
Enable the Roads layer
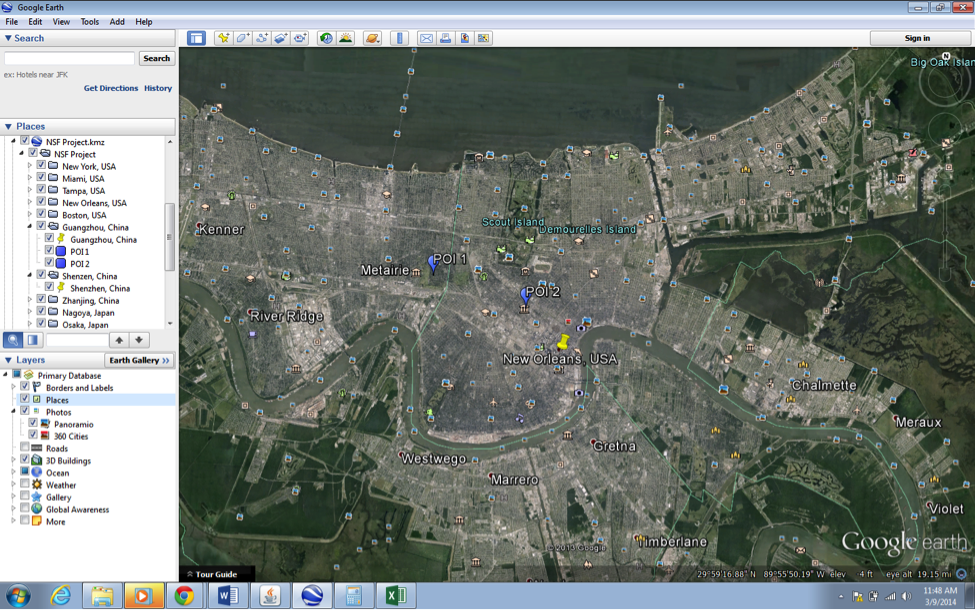25,448
